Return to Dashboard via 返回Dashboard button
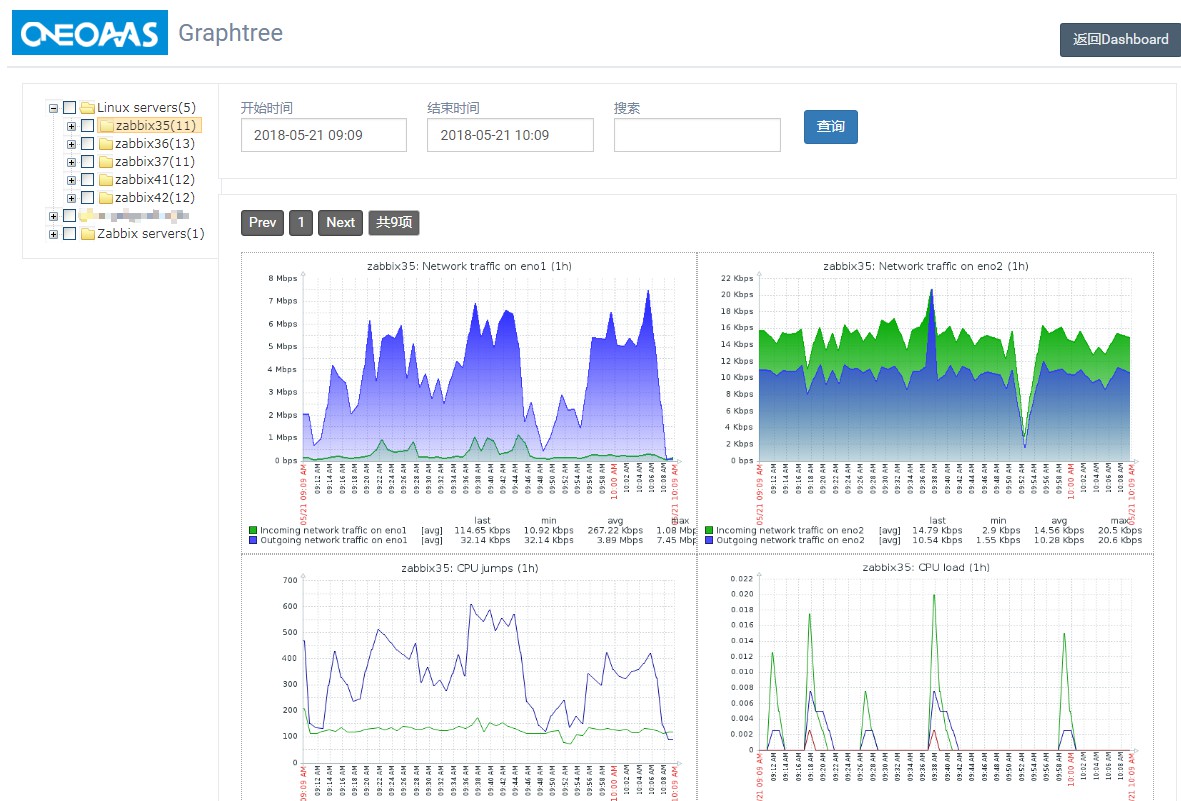Image resolution: width=1181 pixels, height=801 pixels. coord(1120,40)
